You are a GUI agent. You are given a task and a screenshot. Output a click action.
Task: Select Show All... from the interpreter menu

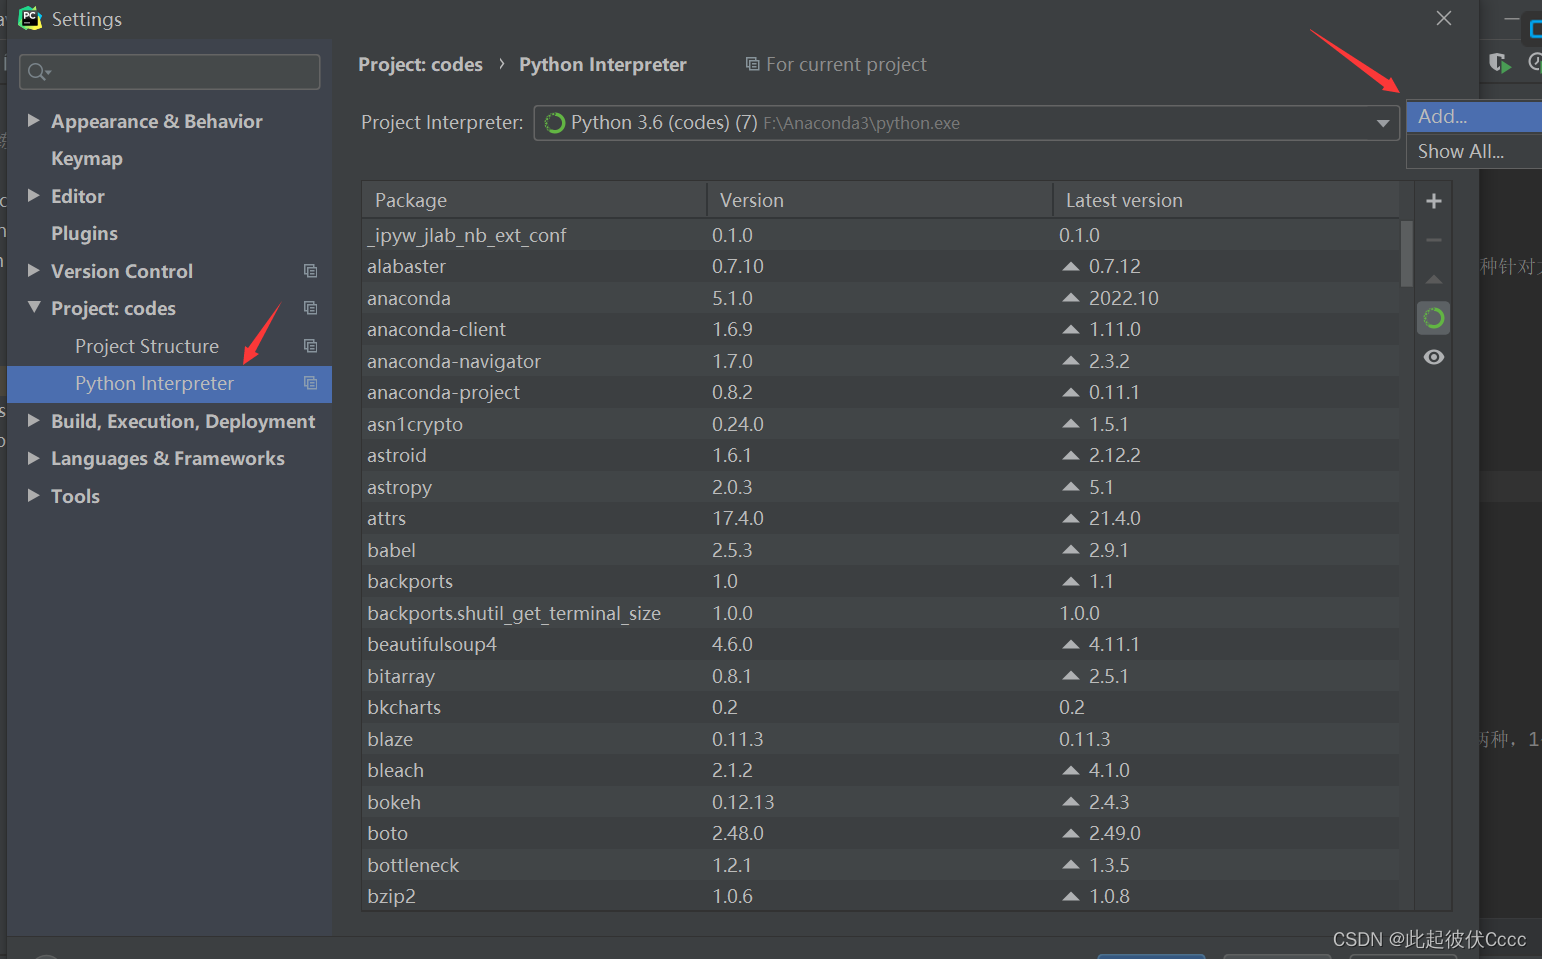pos(1474,151)
